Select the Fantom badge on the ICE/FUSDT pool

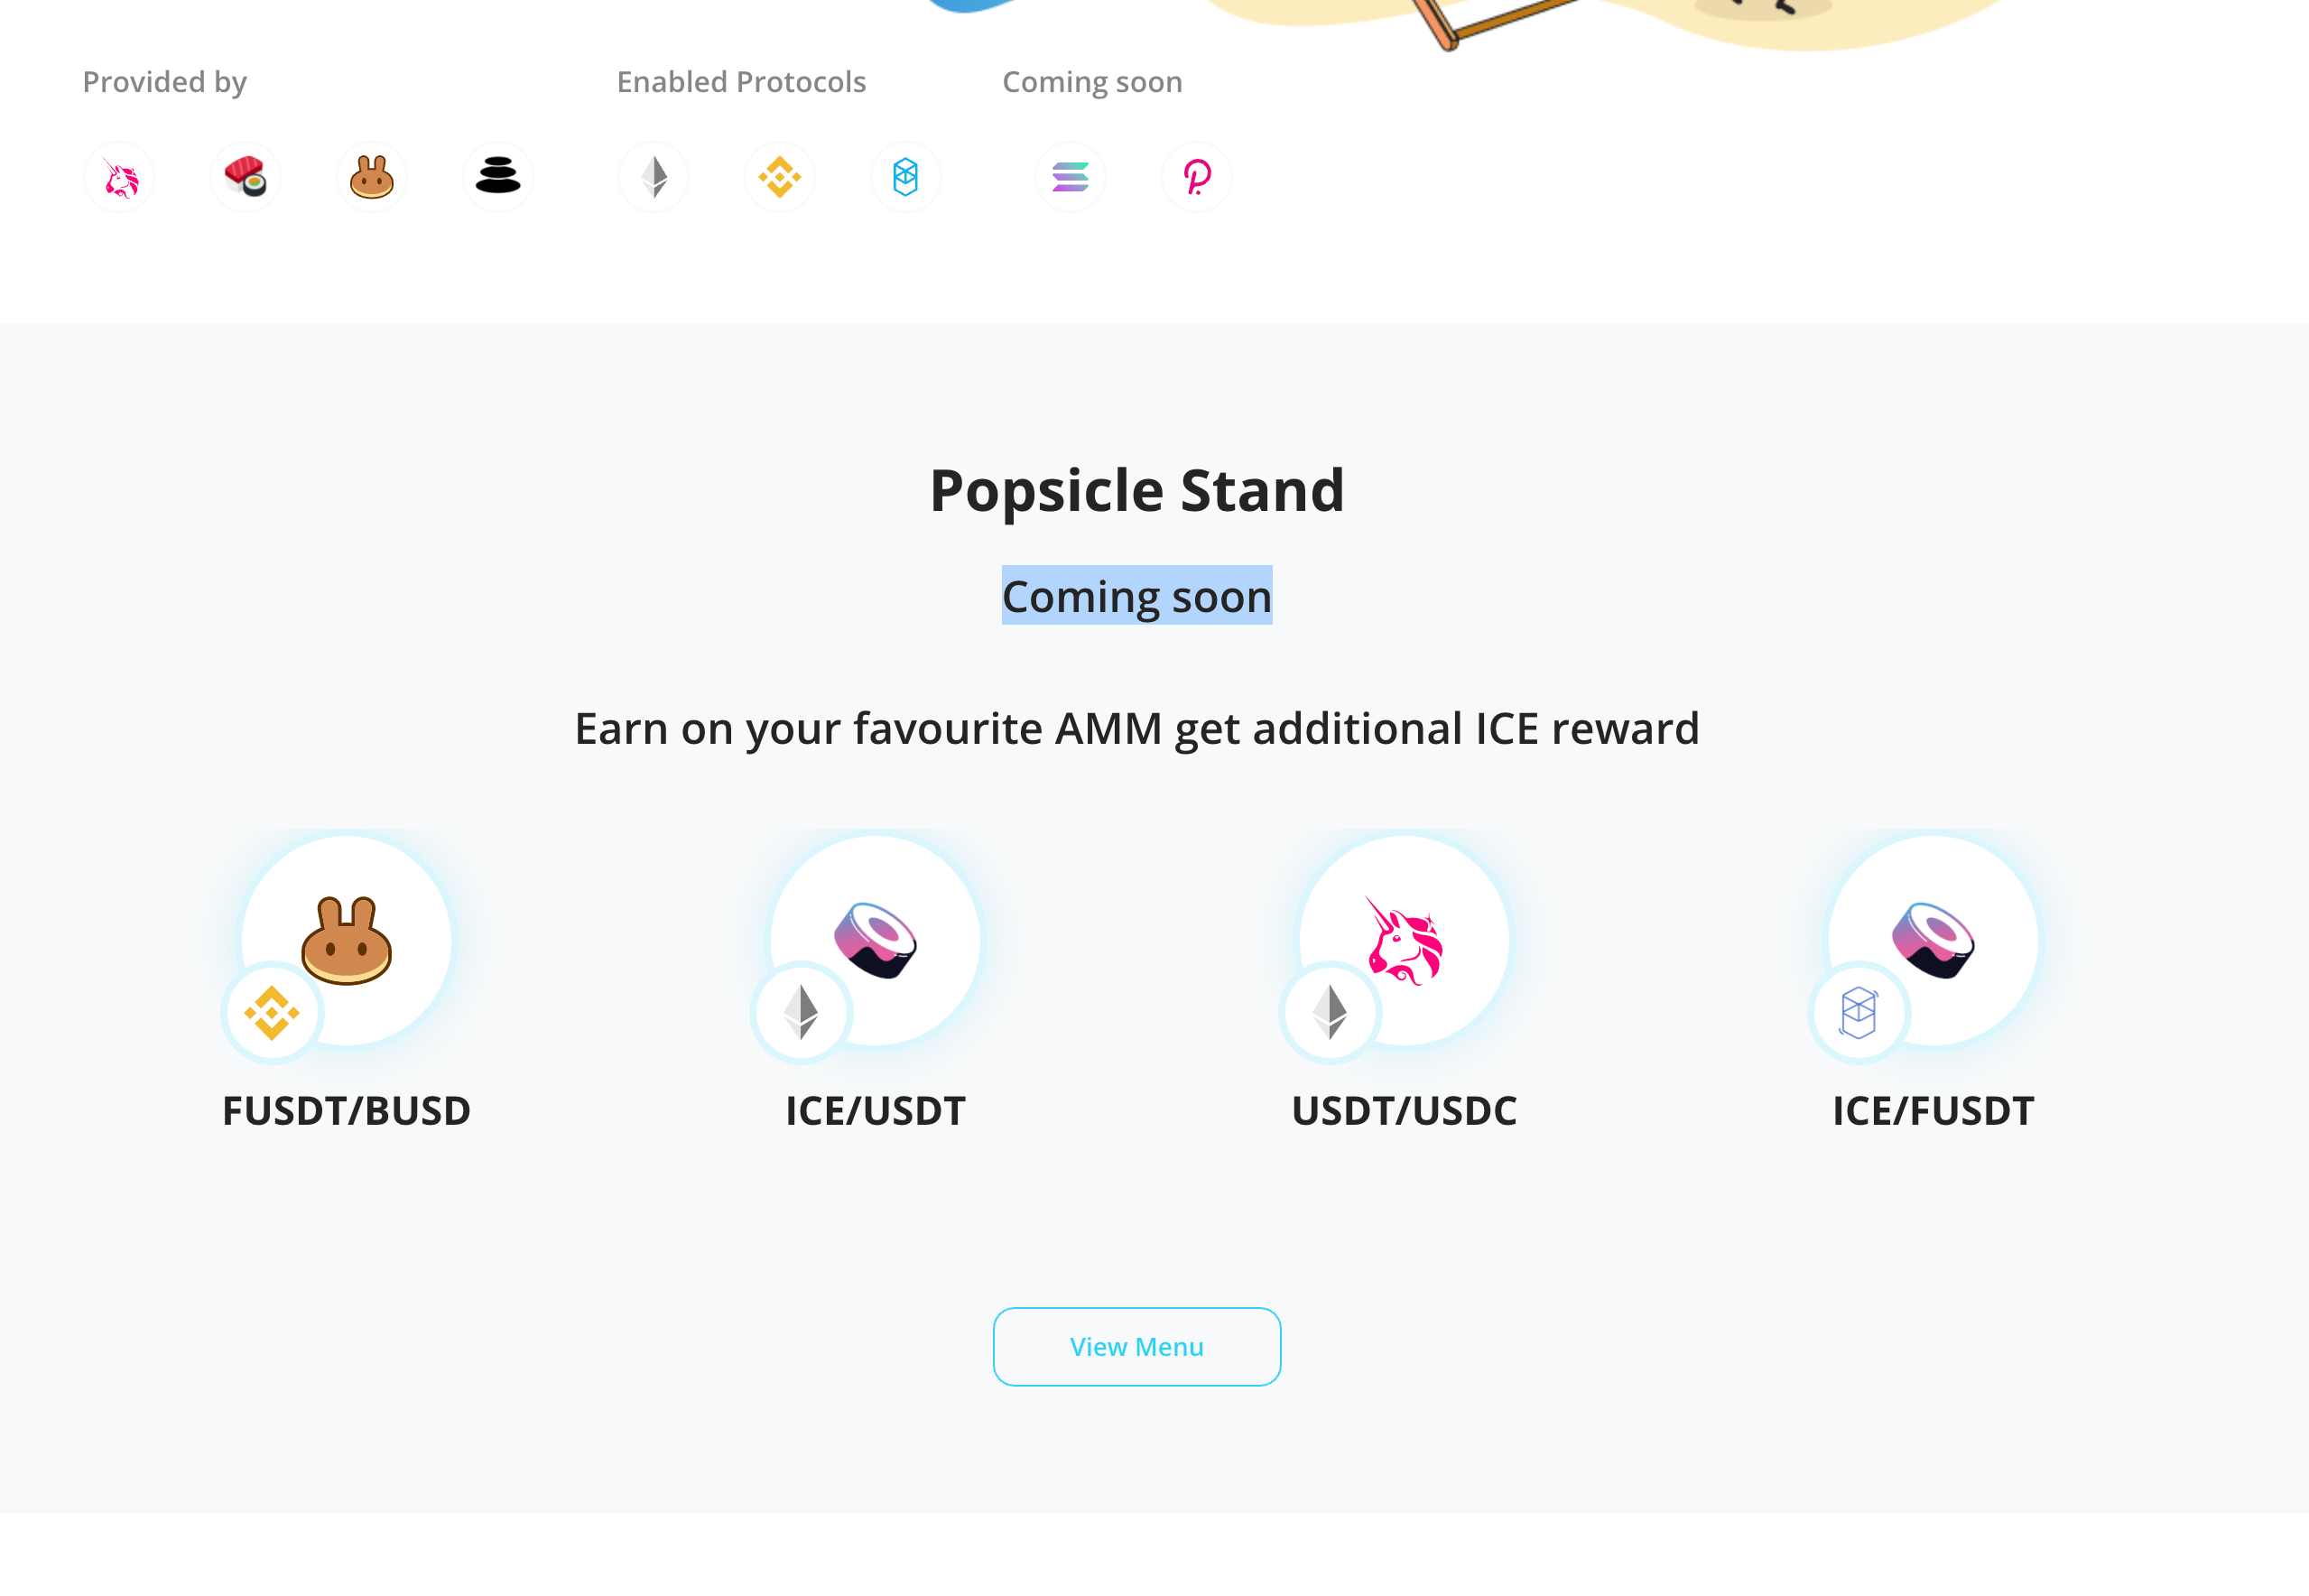tap(1857, 1011)
